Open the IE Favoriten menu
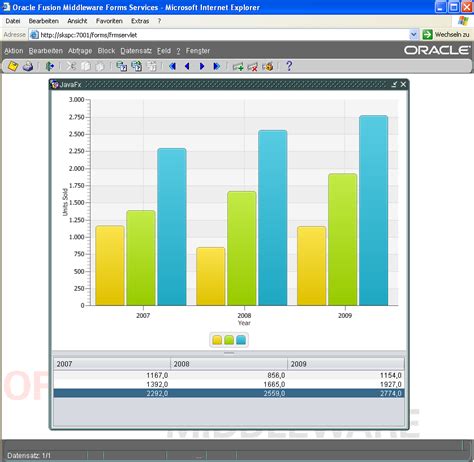Screen dimensions: 474x462 109,21
